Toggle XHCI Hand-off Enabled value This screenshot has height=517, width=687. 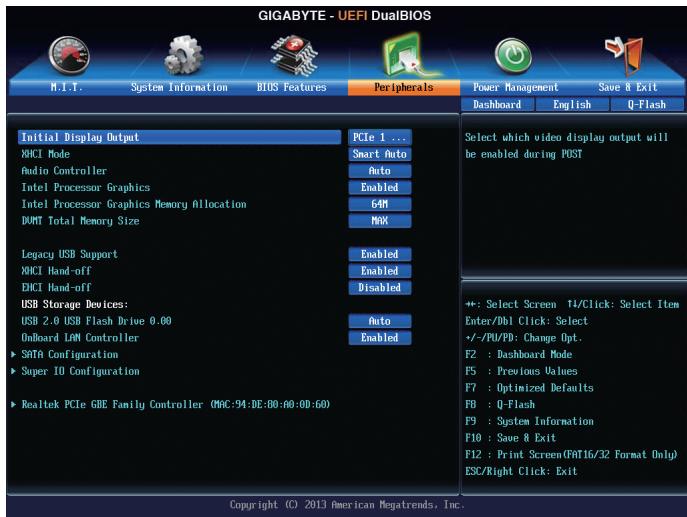(x=380, y=271)
